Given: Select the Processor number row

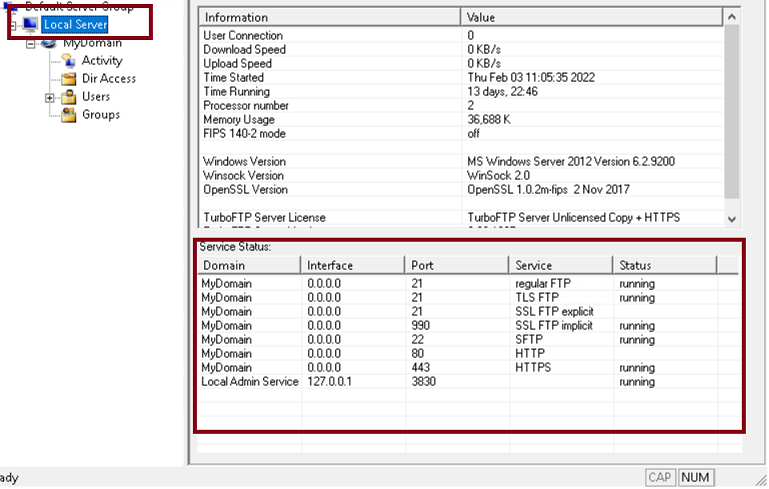Looking at the screenshot, I should 461,105.
